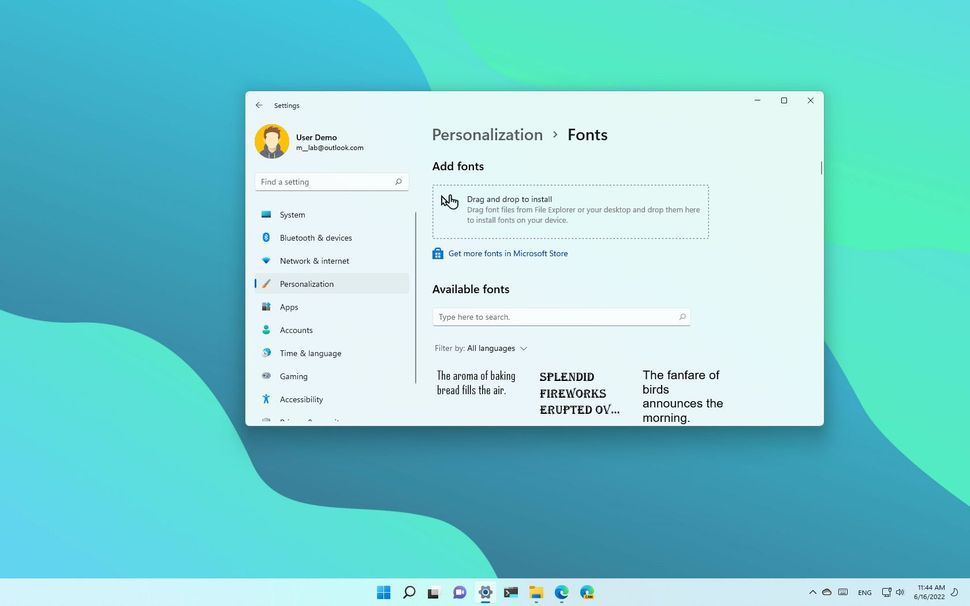
Task: Click the User Demo profile avatar
Action: pos(272,140)
